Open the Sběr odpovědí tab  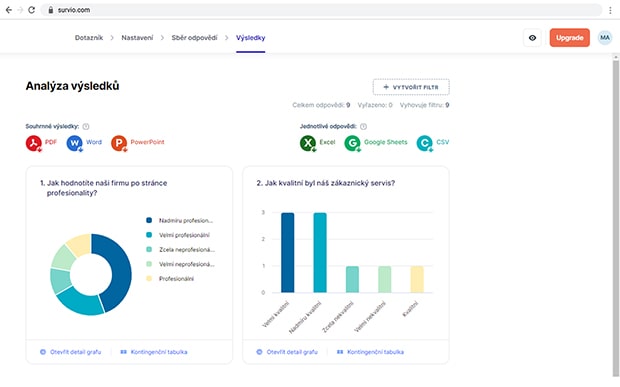pyautogui.click(x=195, y=38)
